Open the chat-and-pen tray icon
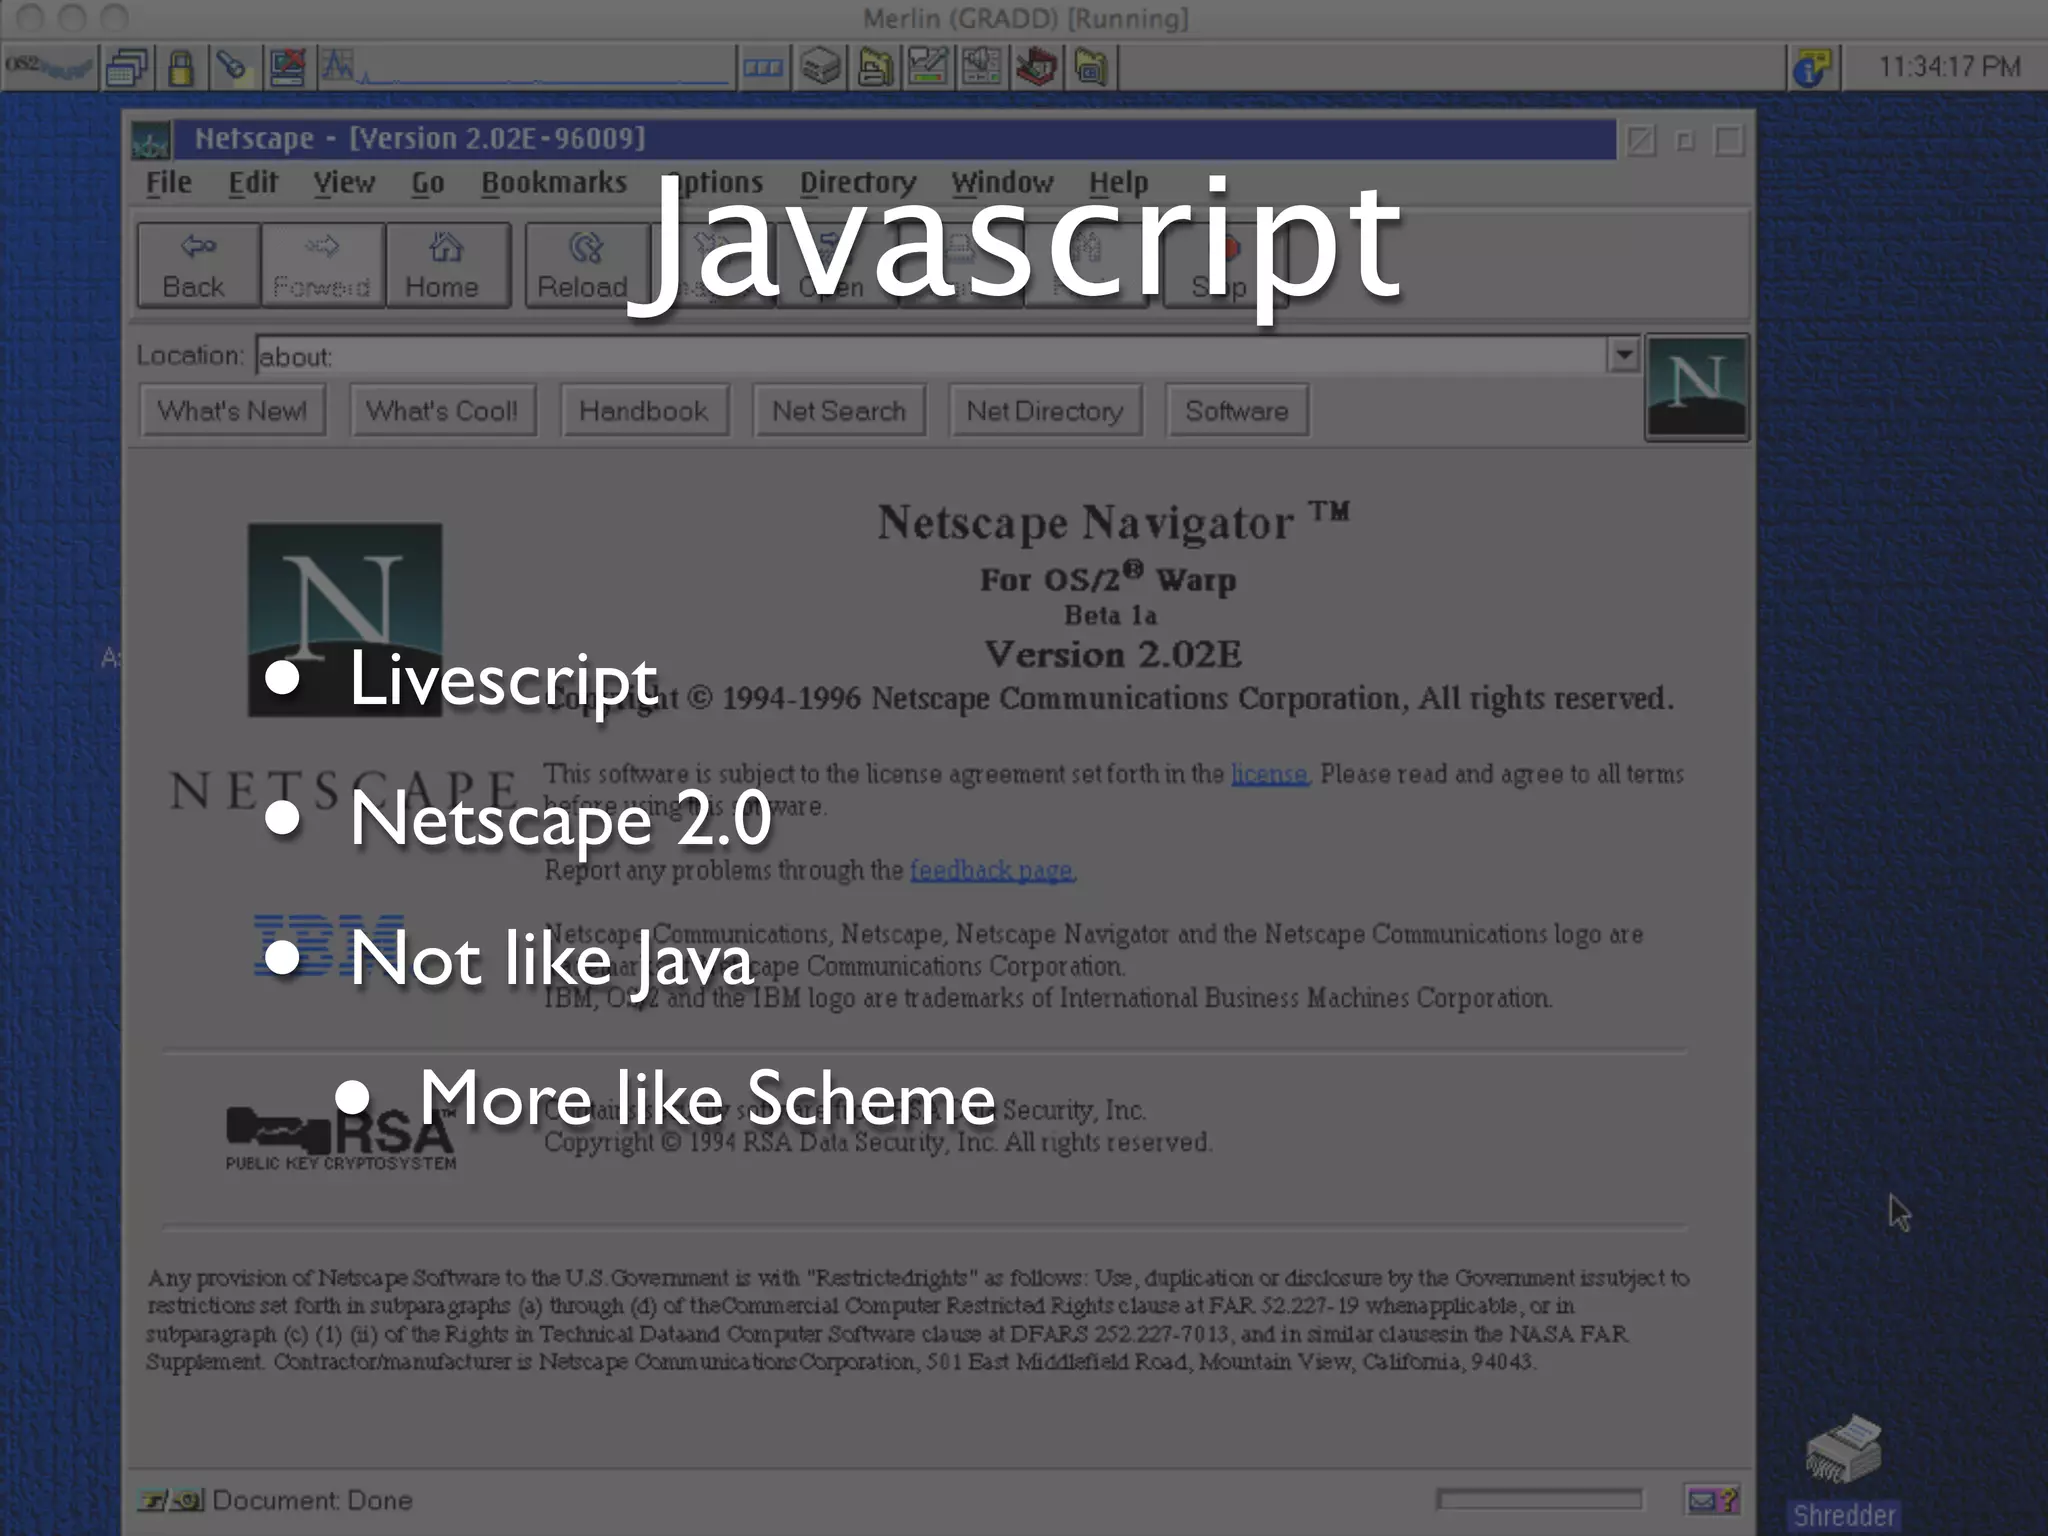This screenshot has height=1536, width=2048. click(929, 68)
